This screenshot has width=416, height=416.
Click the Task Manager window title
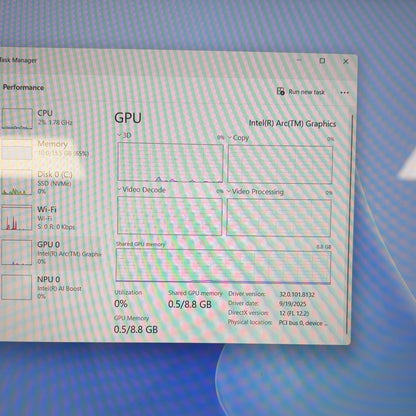pyautogui.click(x=18, y=60)
